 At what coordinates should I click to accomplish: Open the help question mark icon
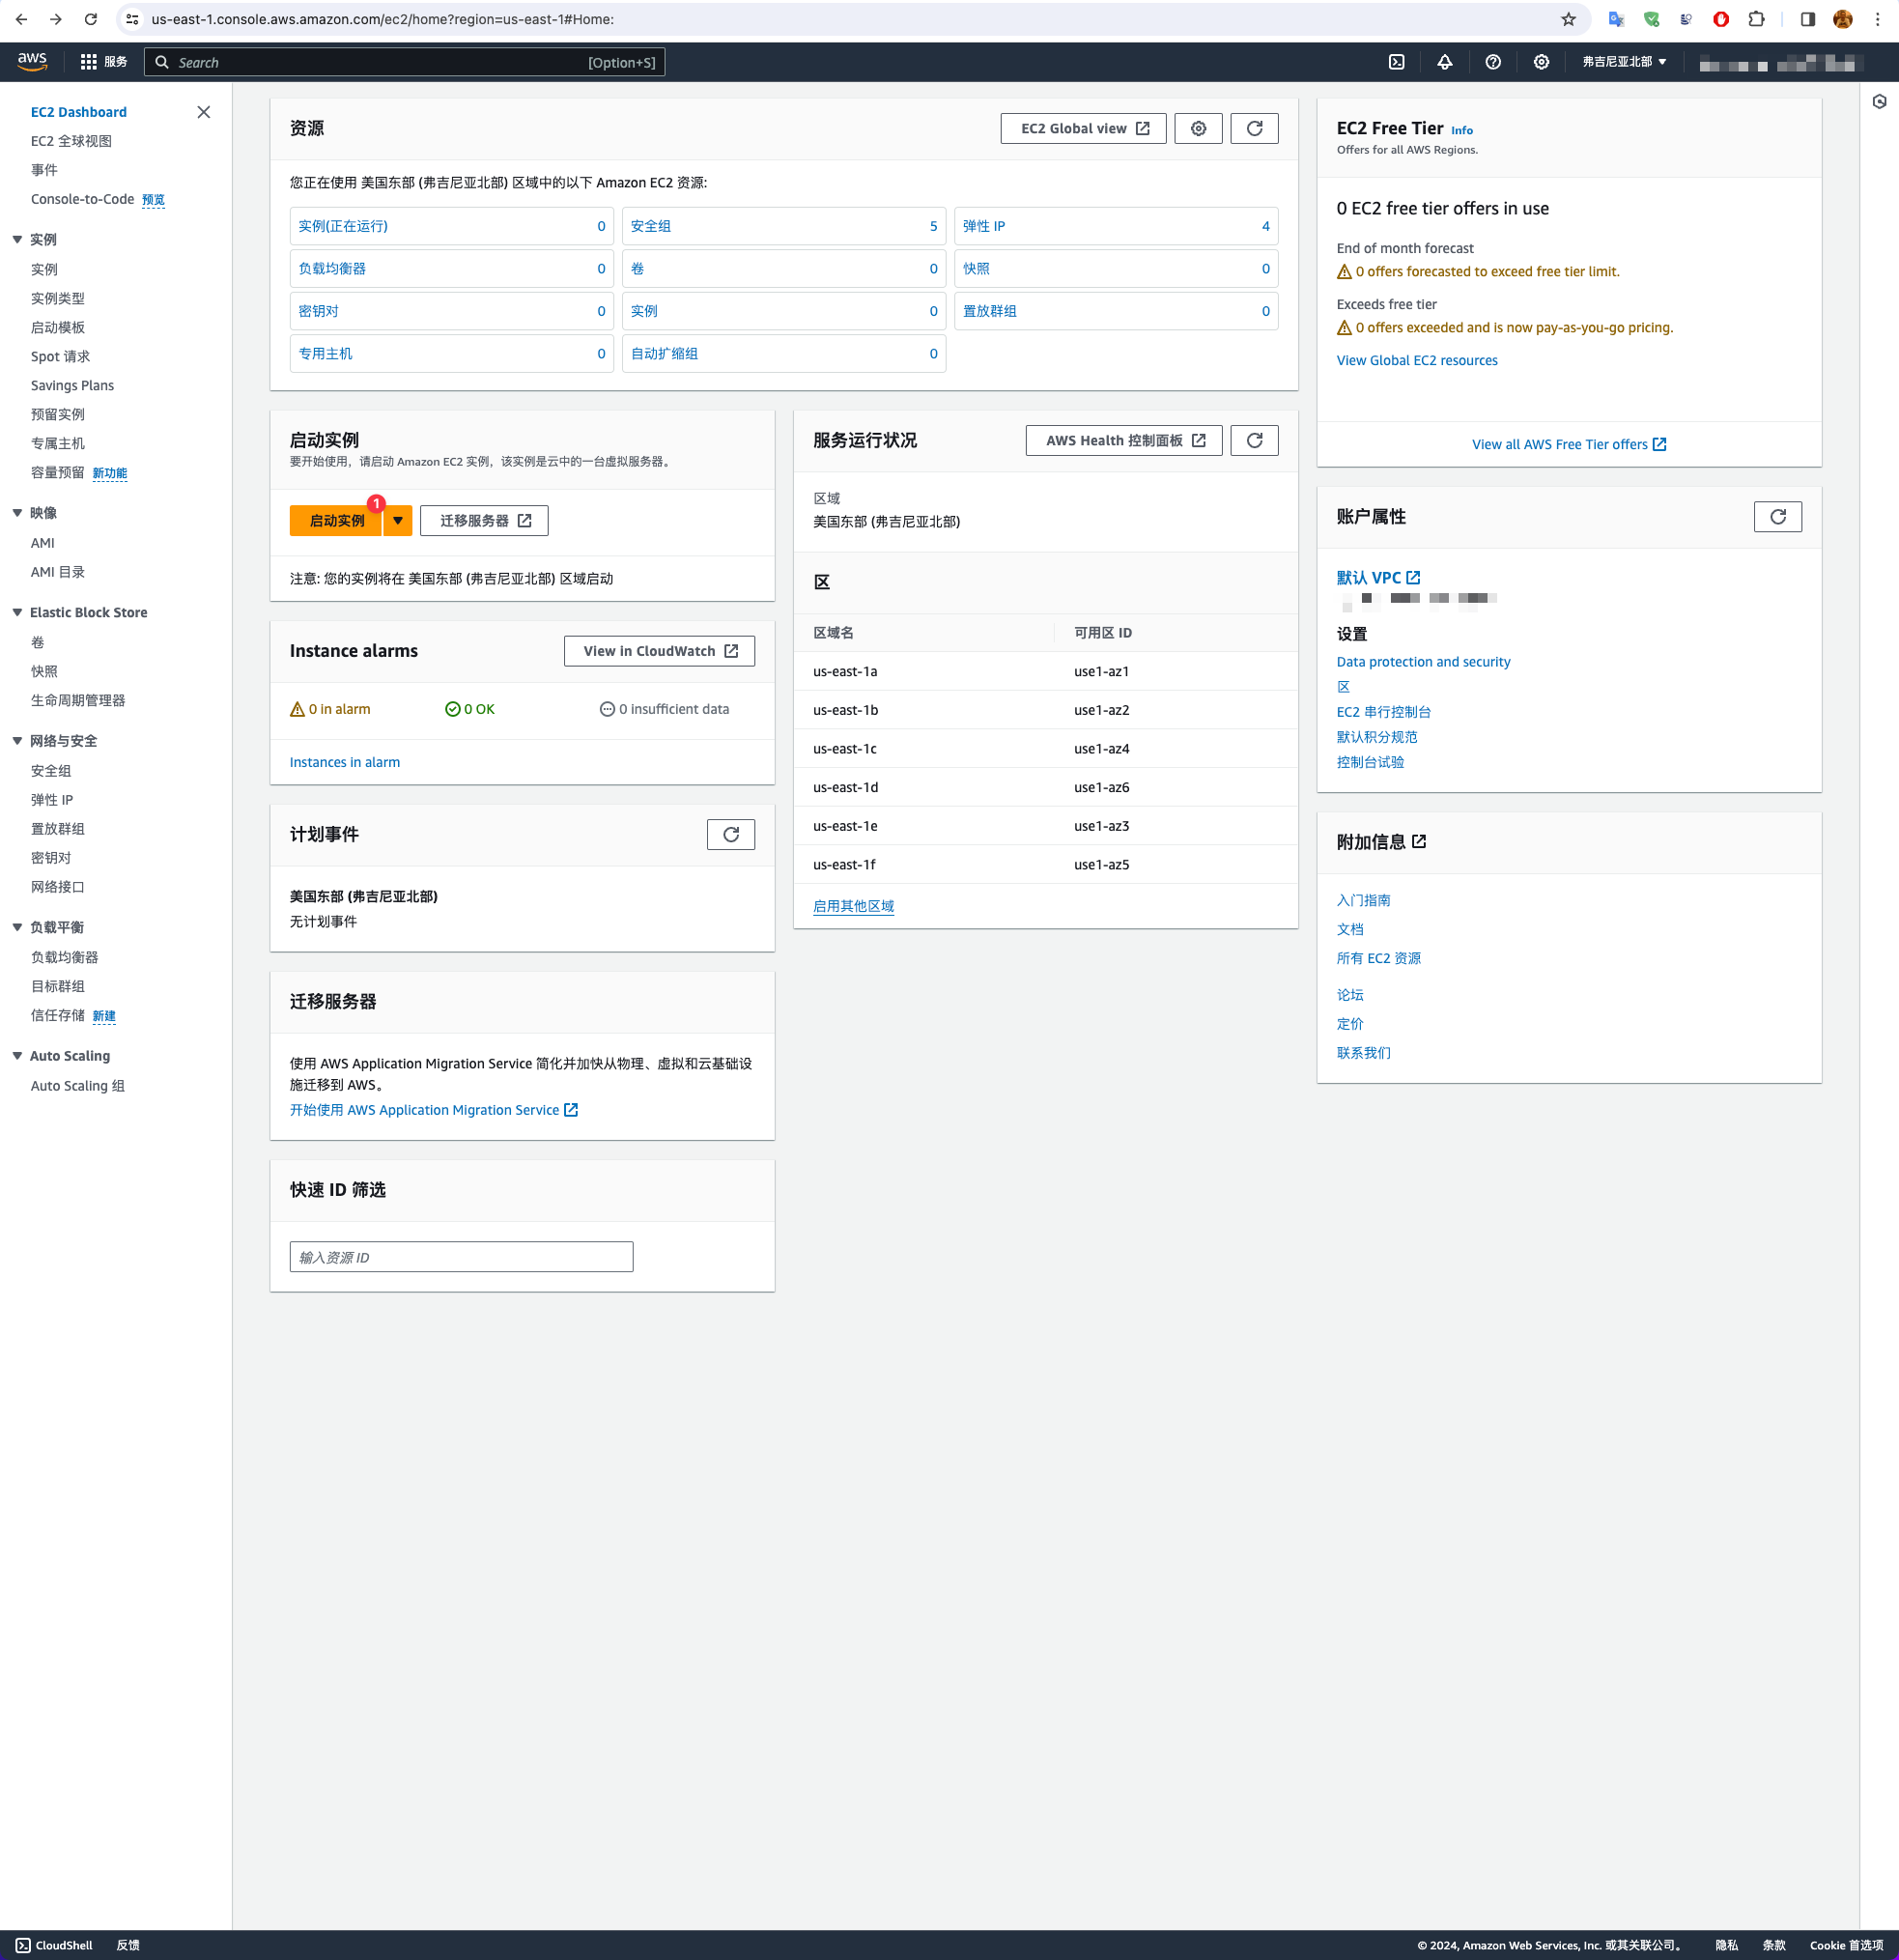pos(1493,62)
